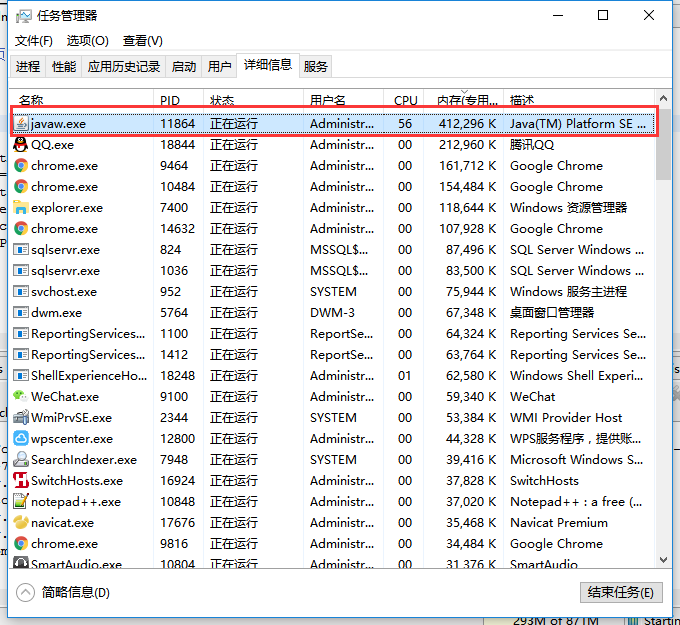Click chrome.exe icon with PID 9816

pyautogui.click(x=21, y=543)
